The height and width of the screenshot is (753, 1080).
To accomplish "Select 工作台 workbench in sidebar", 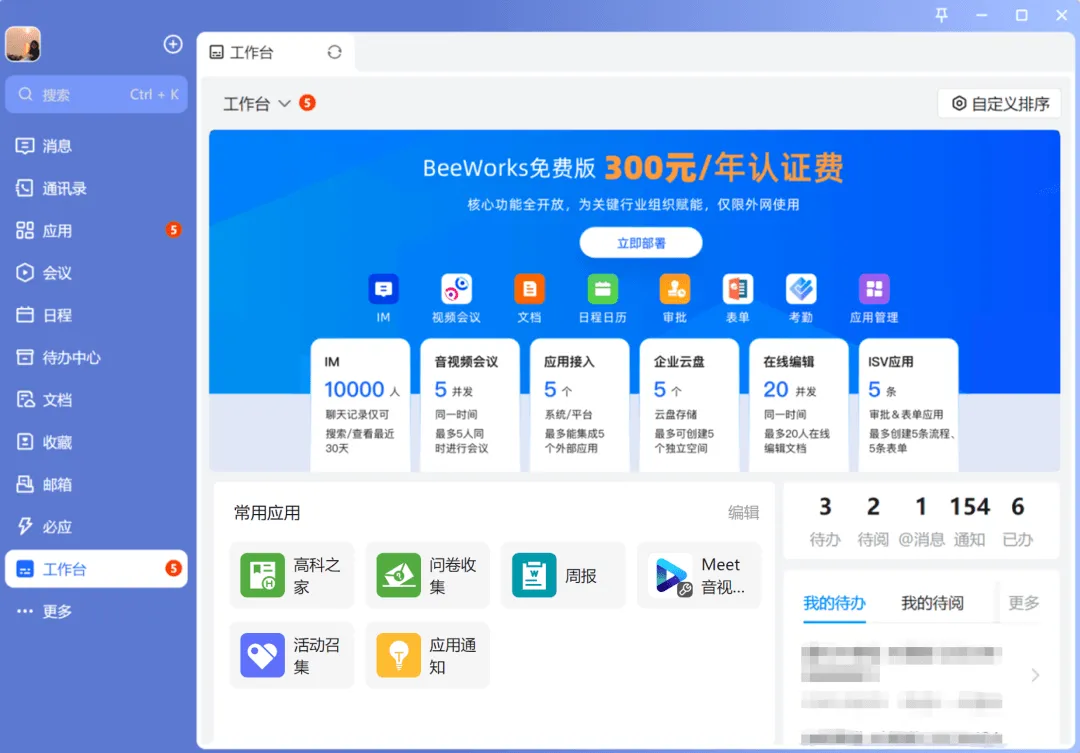I will pyautogui.click(x=96, y=569).
